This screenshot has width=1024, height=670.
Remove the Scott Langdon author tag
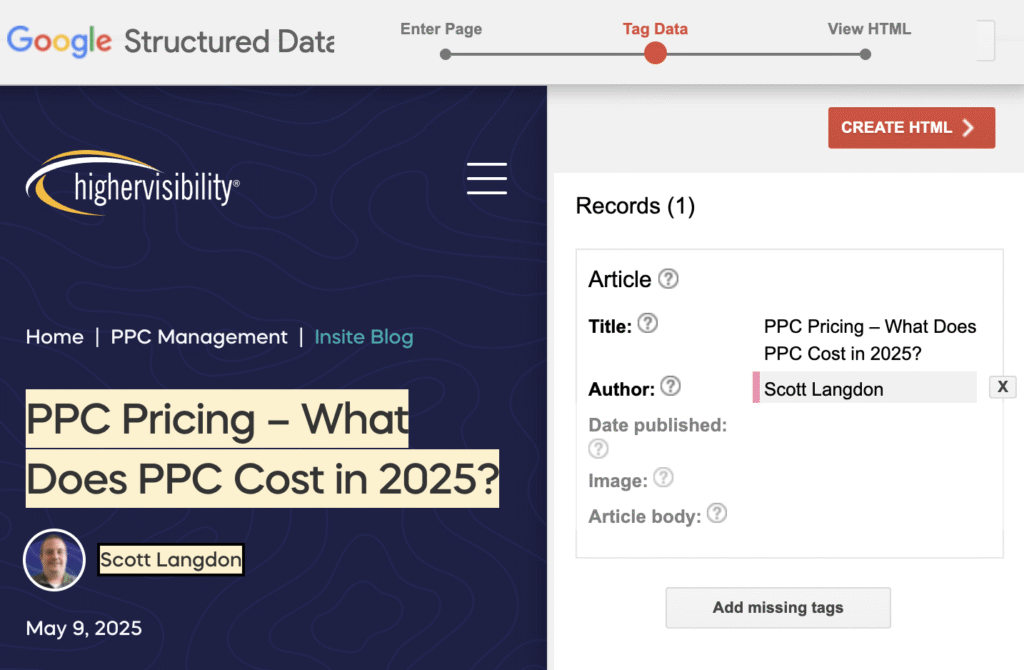[x=1002, y=387]
